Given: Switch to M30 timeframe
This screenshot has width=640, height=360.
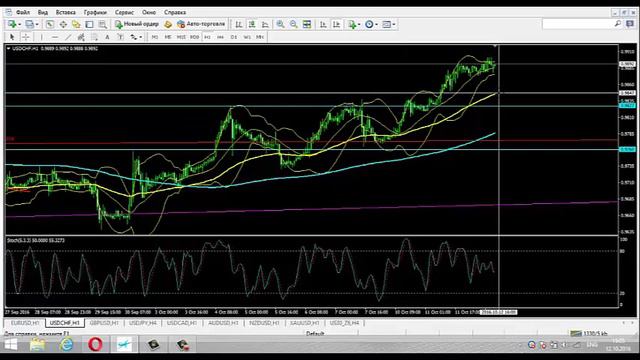Looking at the screenshot, I should (x=194, y=37).
